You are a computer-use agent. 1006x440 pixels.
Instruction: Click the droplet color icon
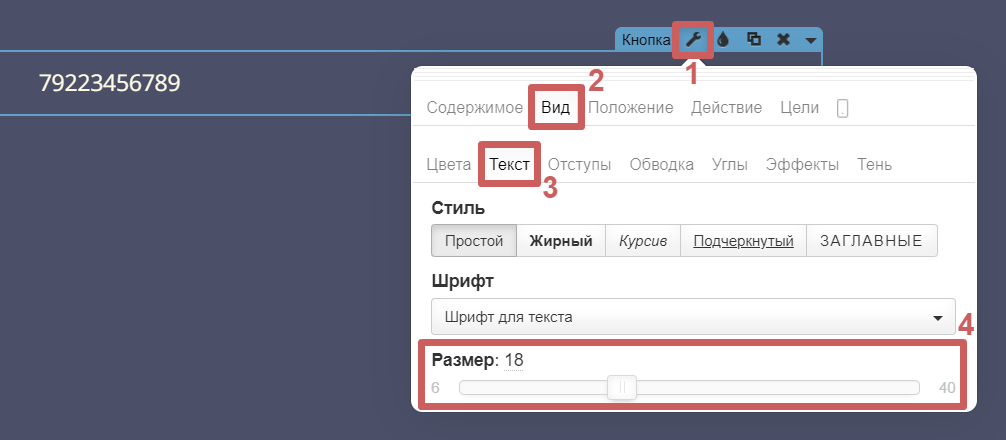(724, 40)
